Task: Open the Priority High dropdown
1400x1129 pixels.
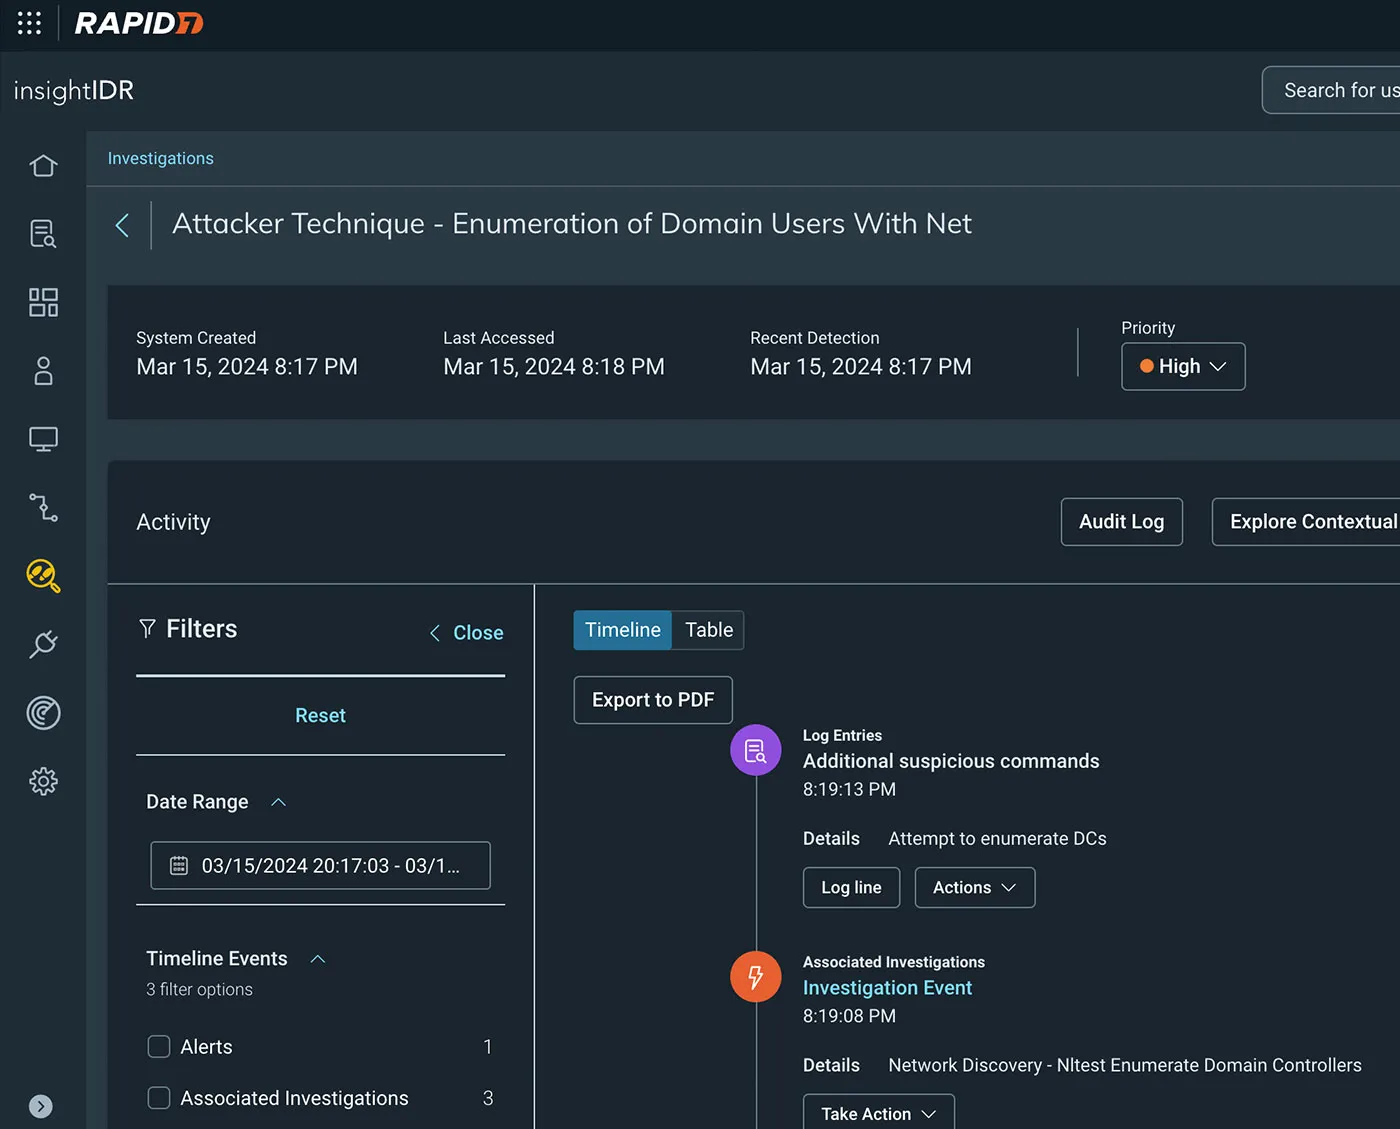Action: click(x=1183, y=366)
